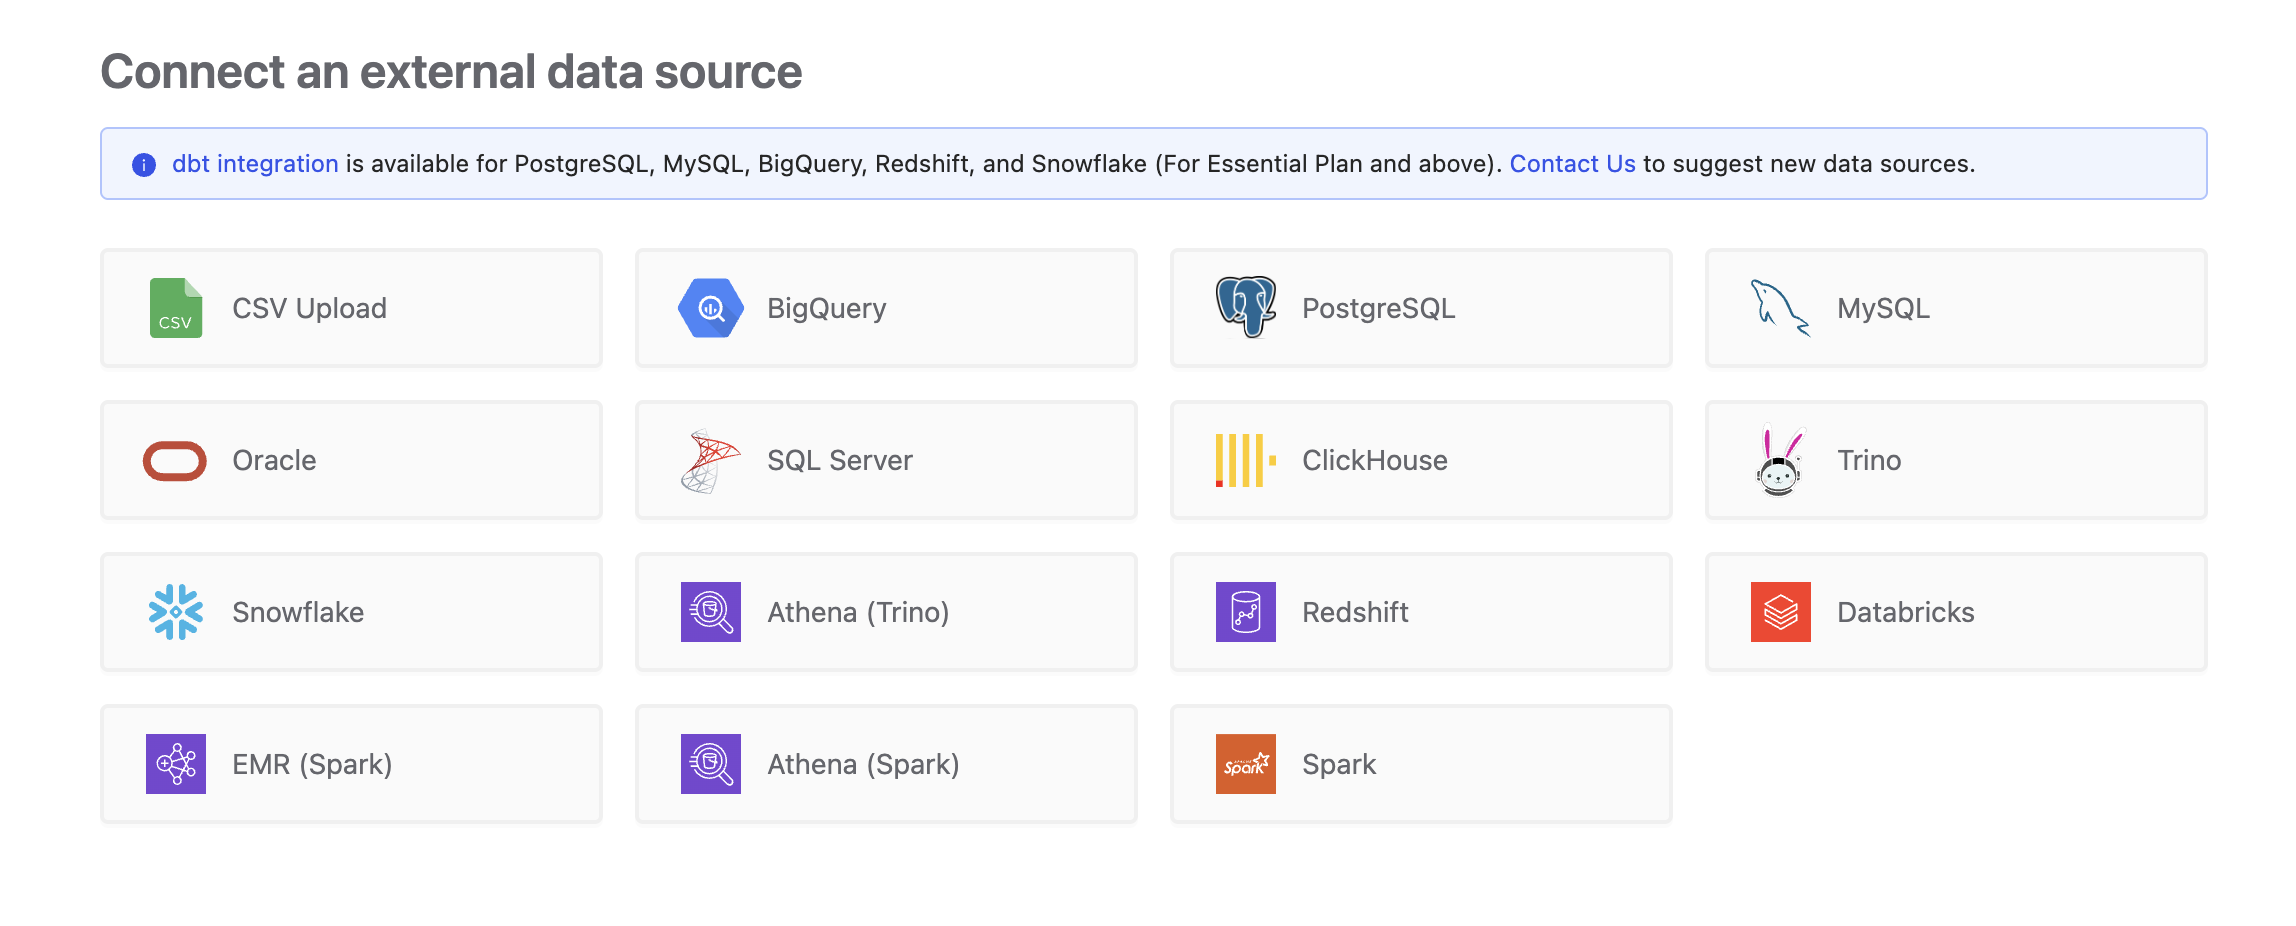2296x926 pixels.
Task: Click the PostgreSQL elephant icon
Action: coord(1245,307)
